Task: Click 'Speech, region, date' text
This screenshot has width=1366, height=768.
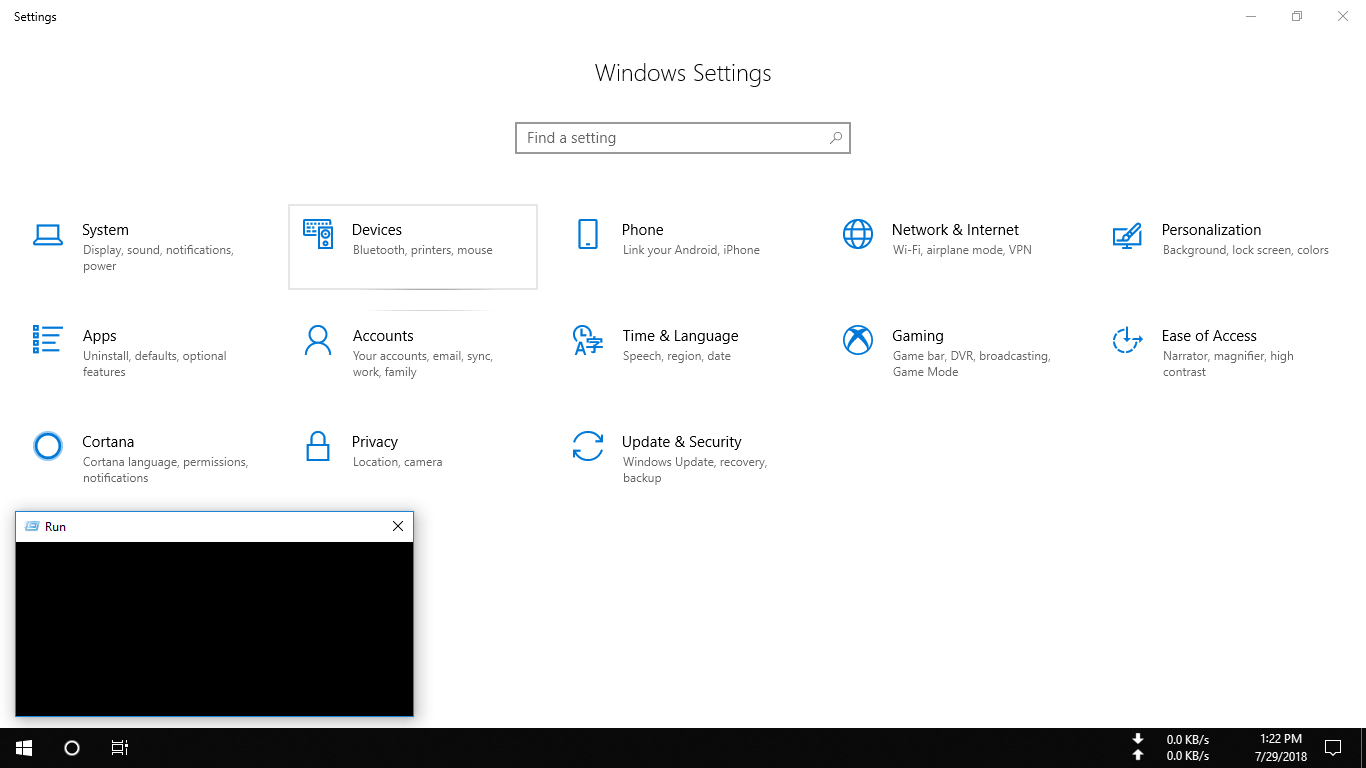Action: (677, 356)
